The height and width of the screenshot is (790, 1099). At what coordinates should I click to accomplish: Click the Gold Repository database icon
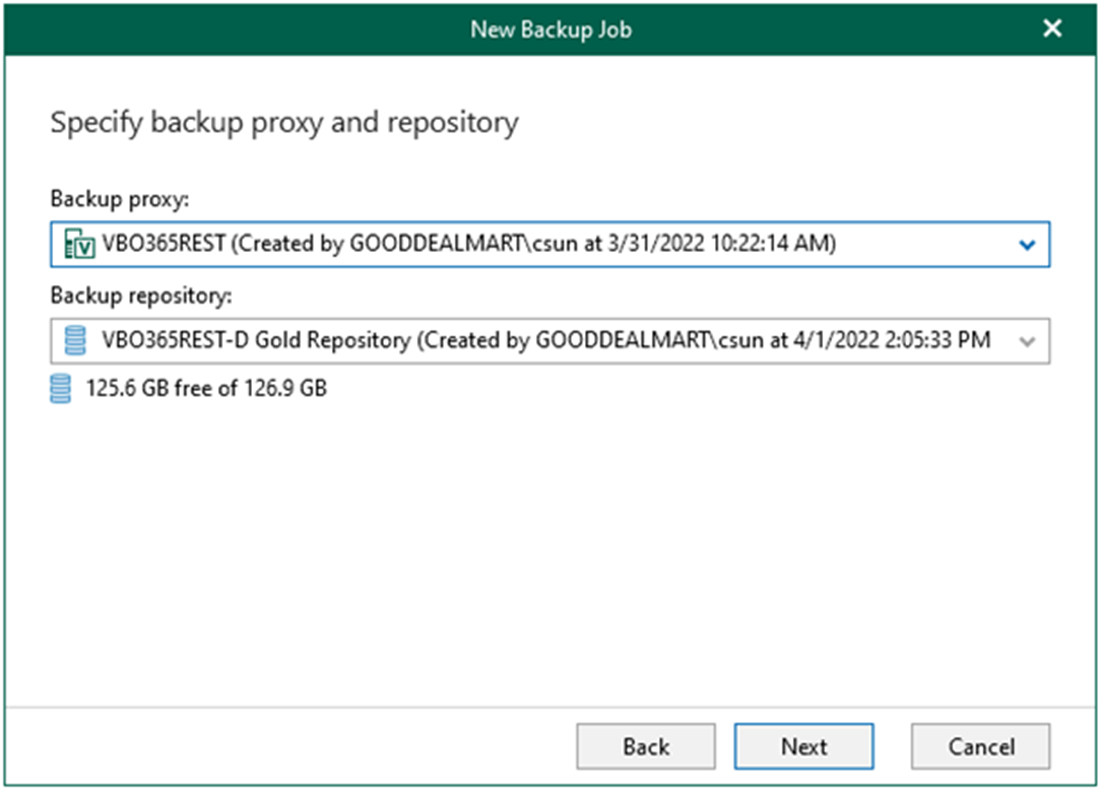(x=75, y=340)
